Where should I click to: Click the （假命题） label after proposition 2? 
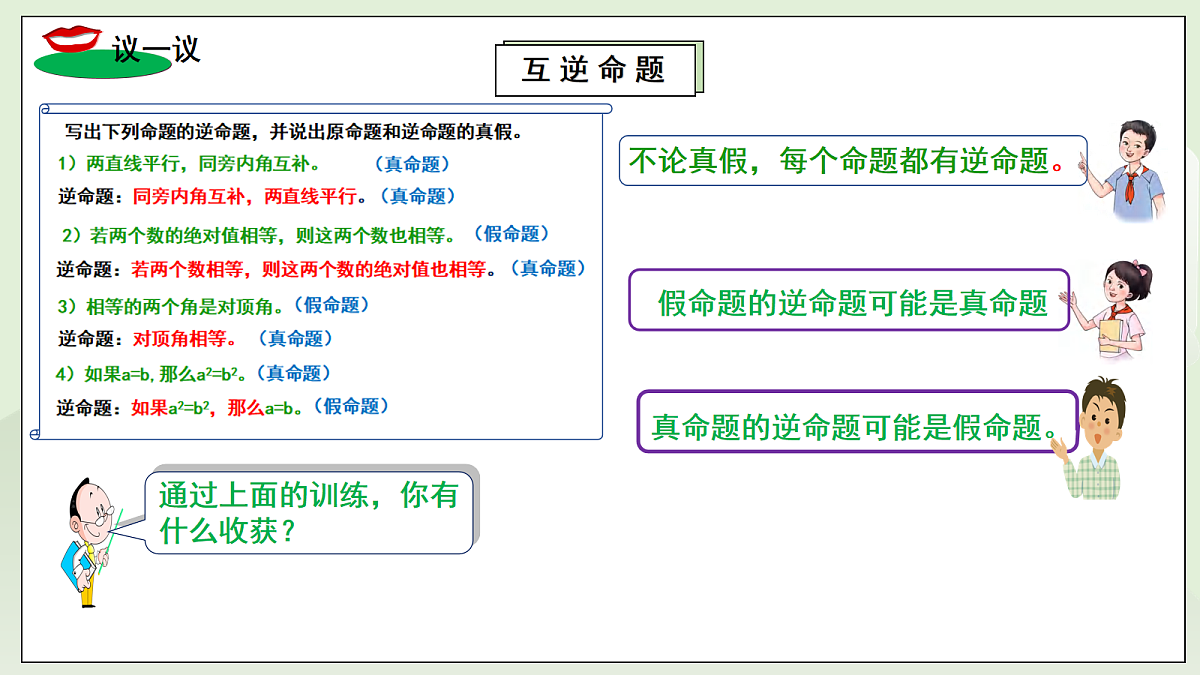point(512,234)
